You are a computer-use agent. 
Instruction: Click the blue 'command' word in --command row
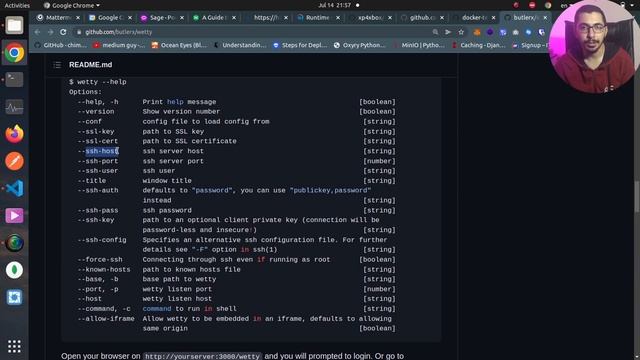point(157,309)
